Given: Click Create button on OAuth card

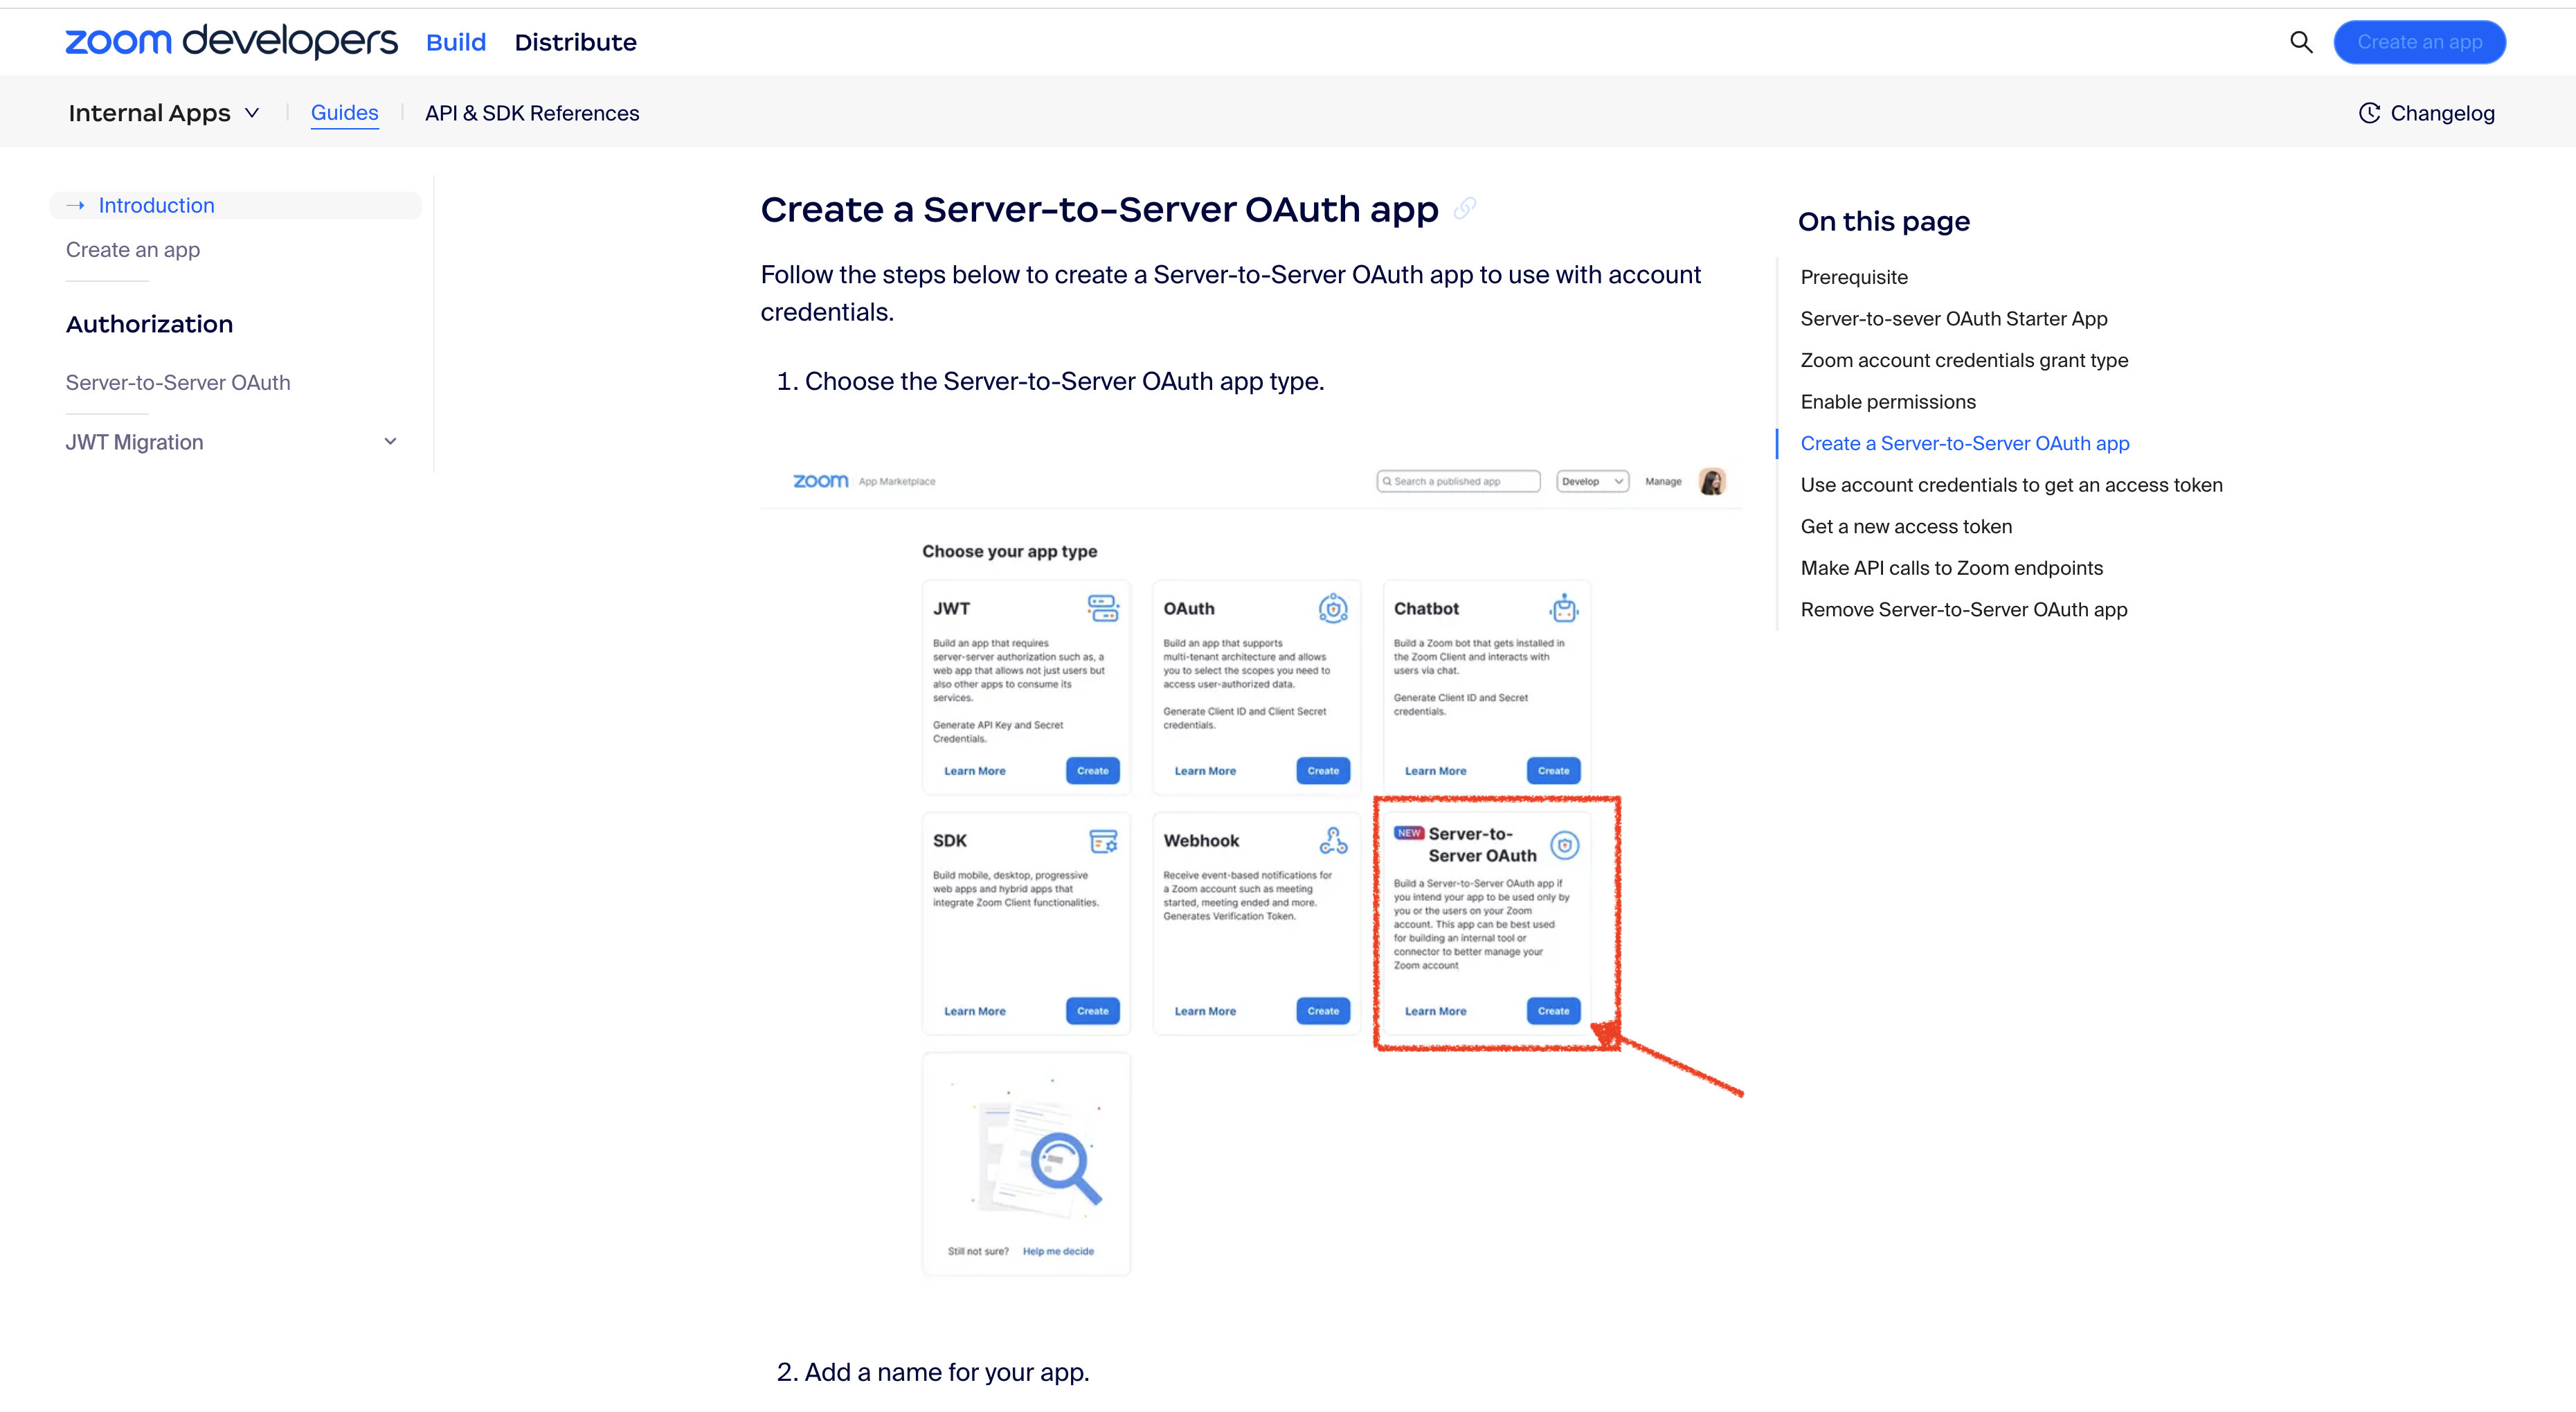Looking at the screenshot, I should tap(1322, 770).
